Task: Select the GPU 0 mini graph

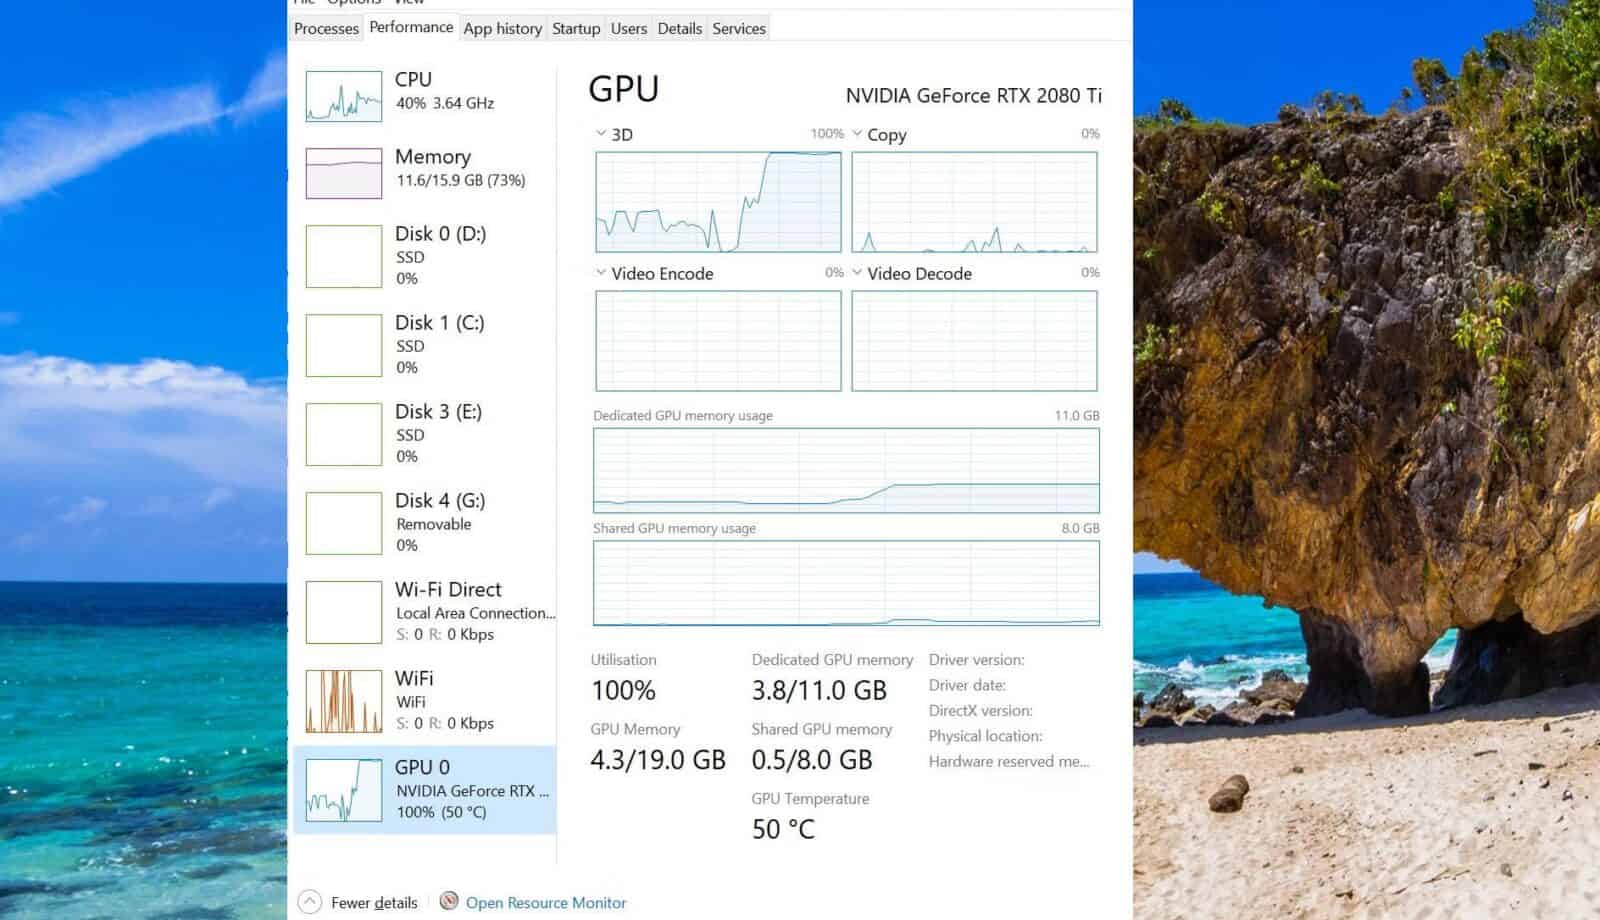Action: [x=344, y=790]
